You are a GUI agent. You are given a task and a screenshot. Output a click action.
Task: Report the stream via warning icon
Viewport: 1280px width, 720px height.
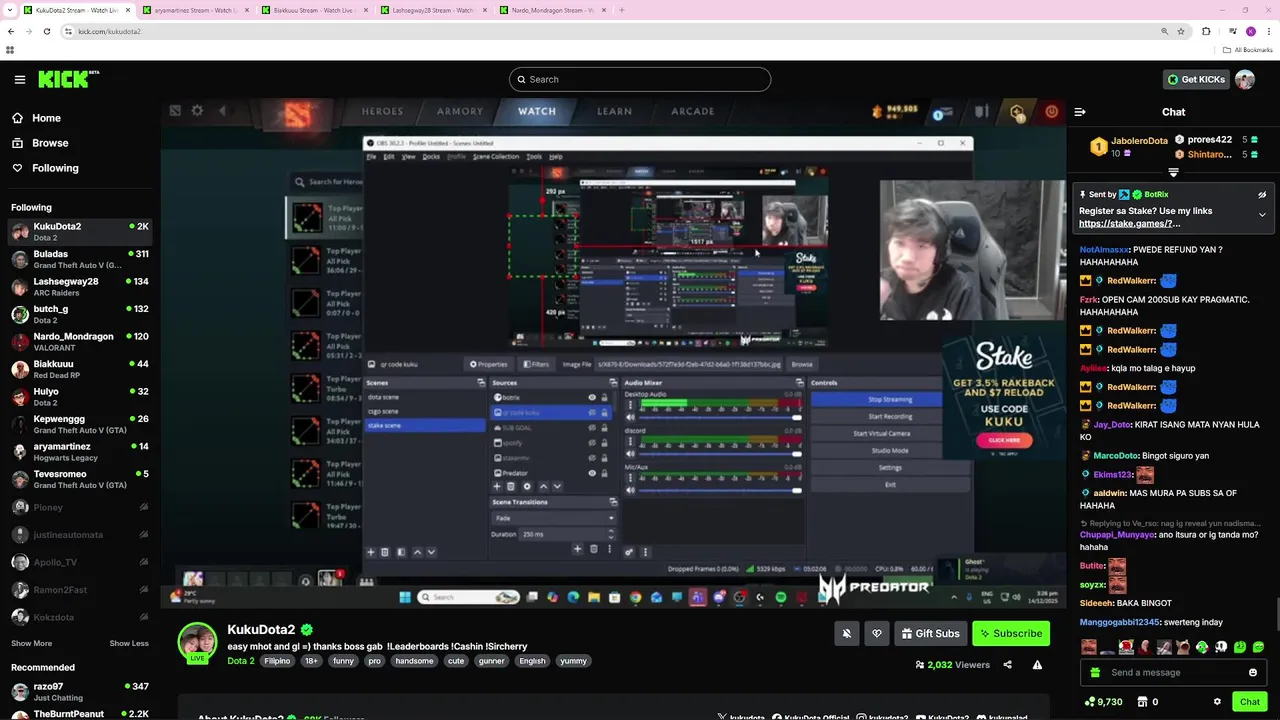pyautogui.click(x=1037, y=665)
